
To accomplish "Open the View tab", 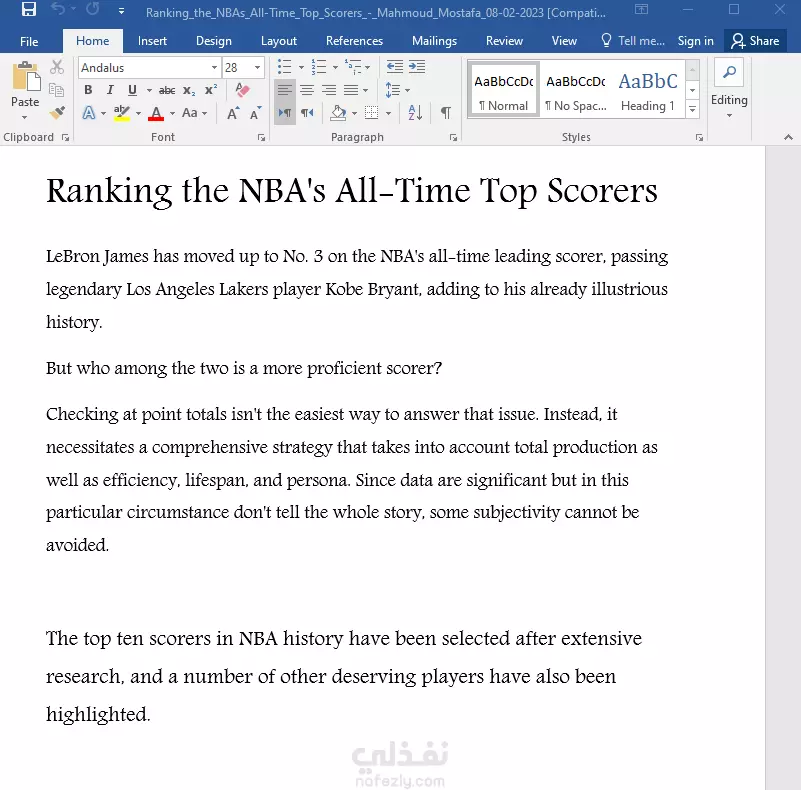I will 564,41.
